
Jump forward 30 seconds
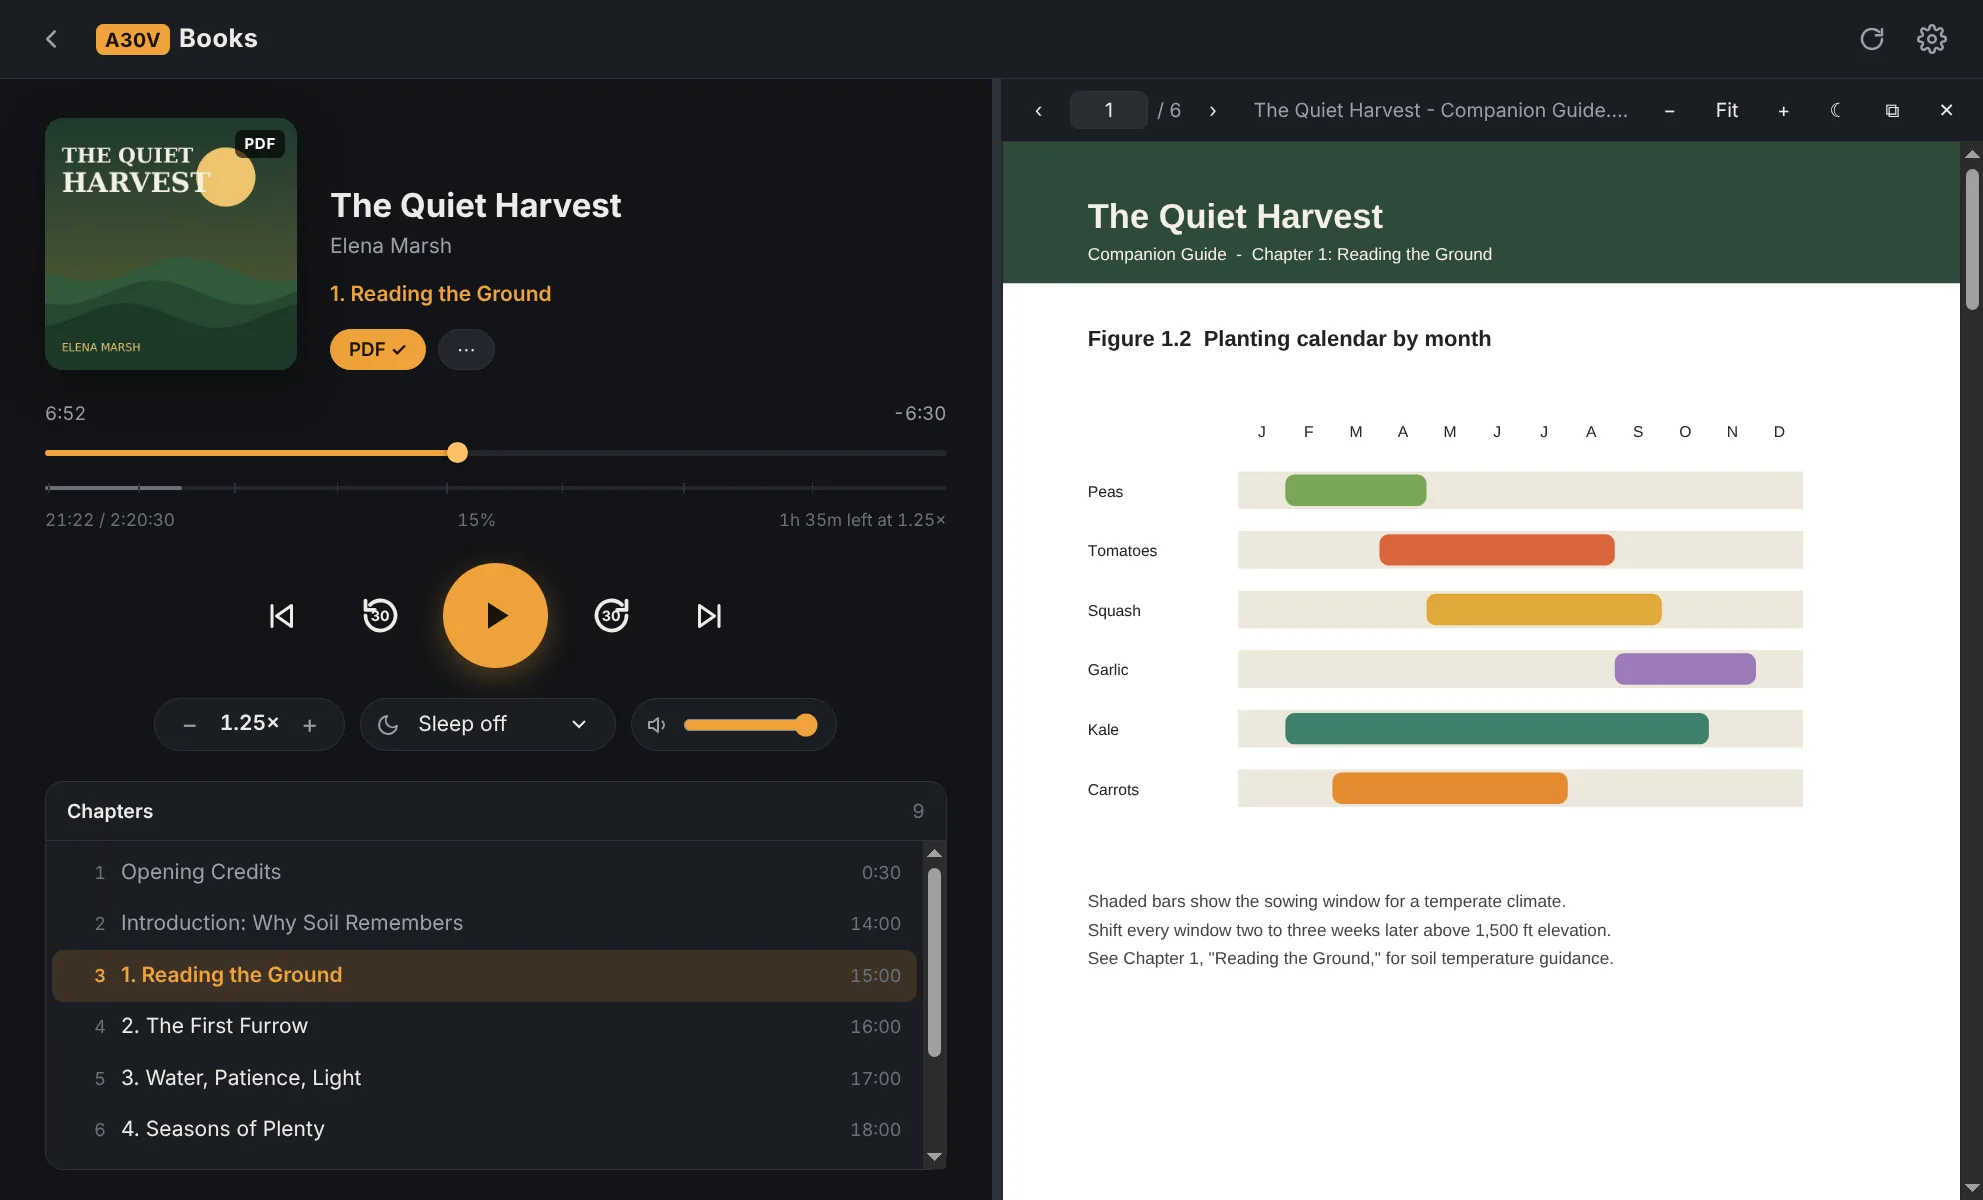(611, 616)
